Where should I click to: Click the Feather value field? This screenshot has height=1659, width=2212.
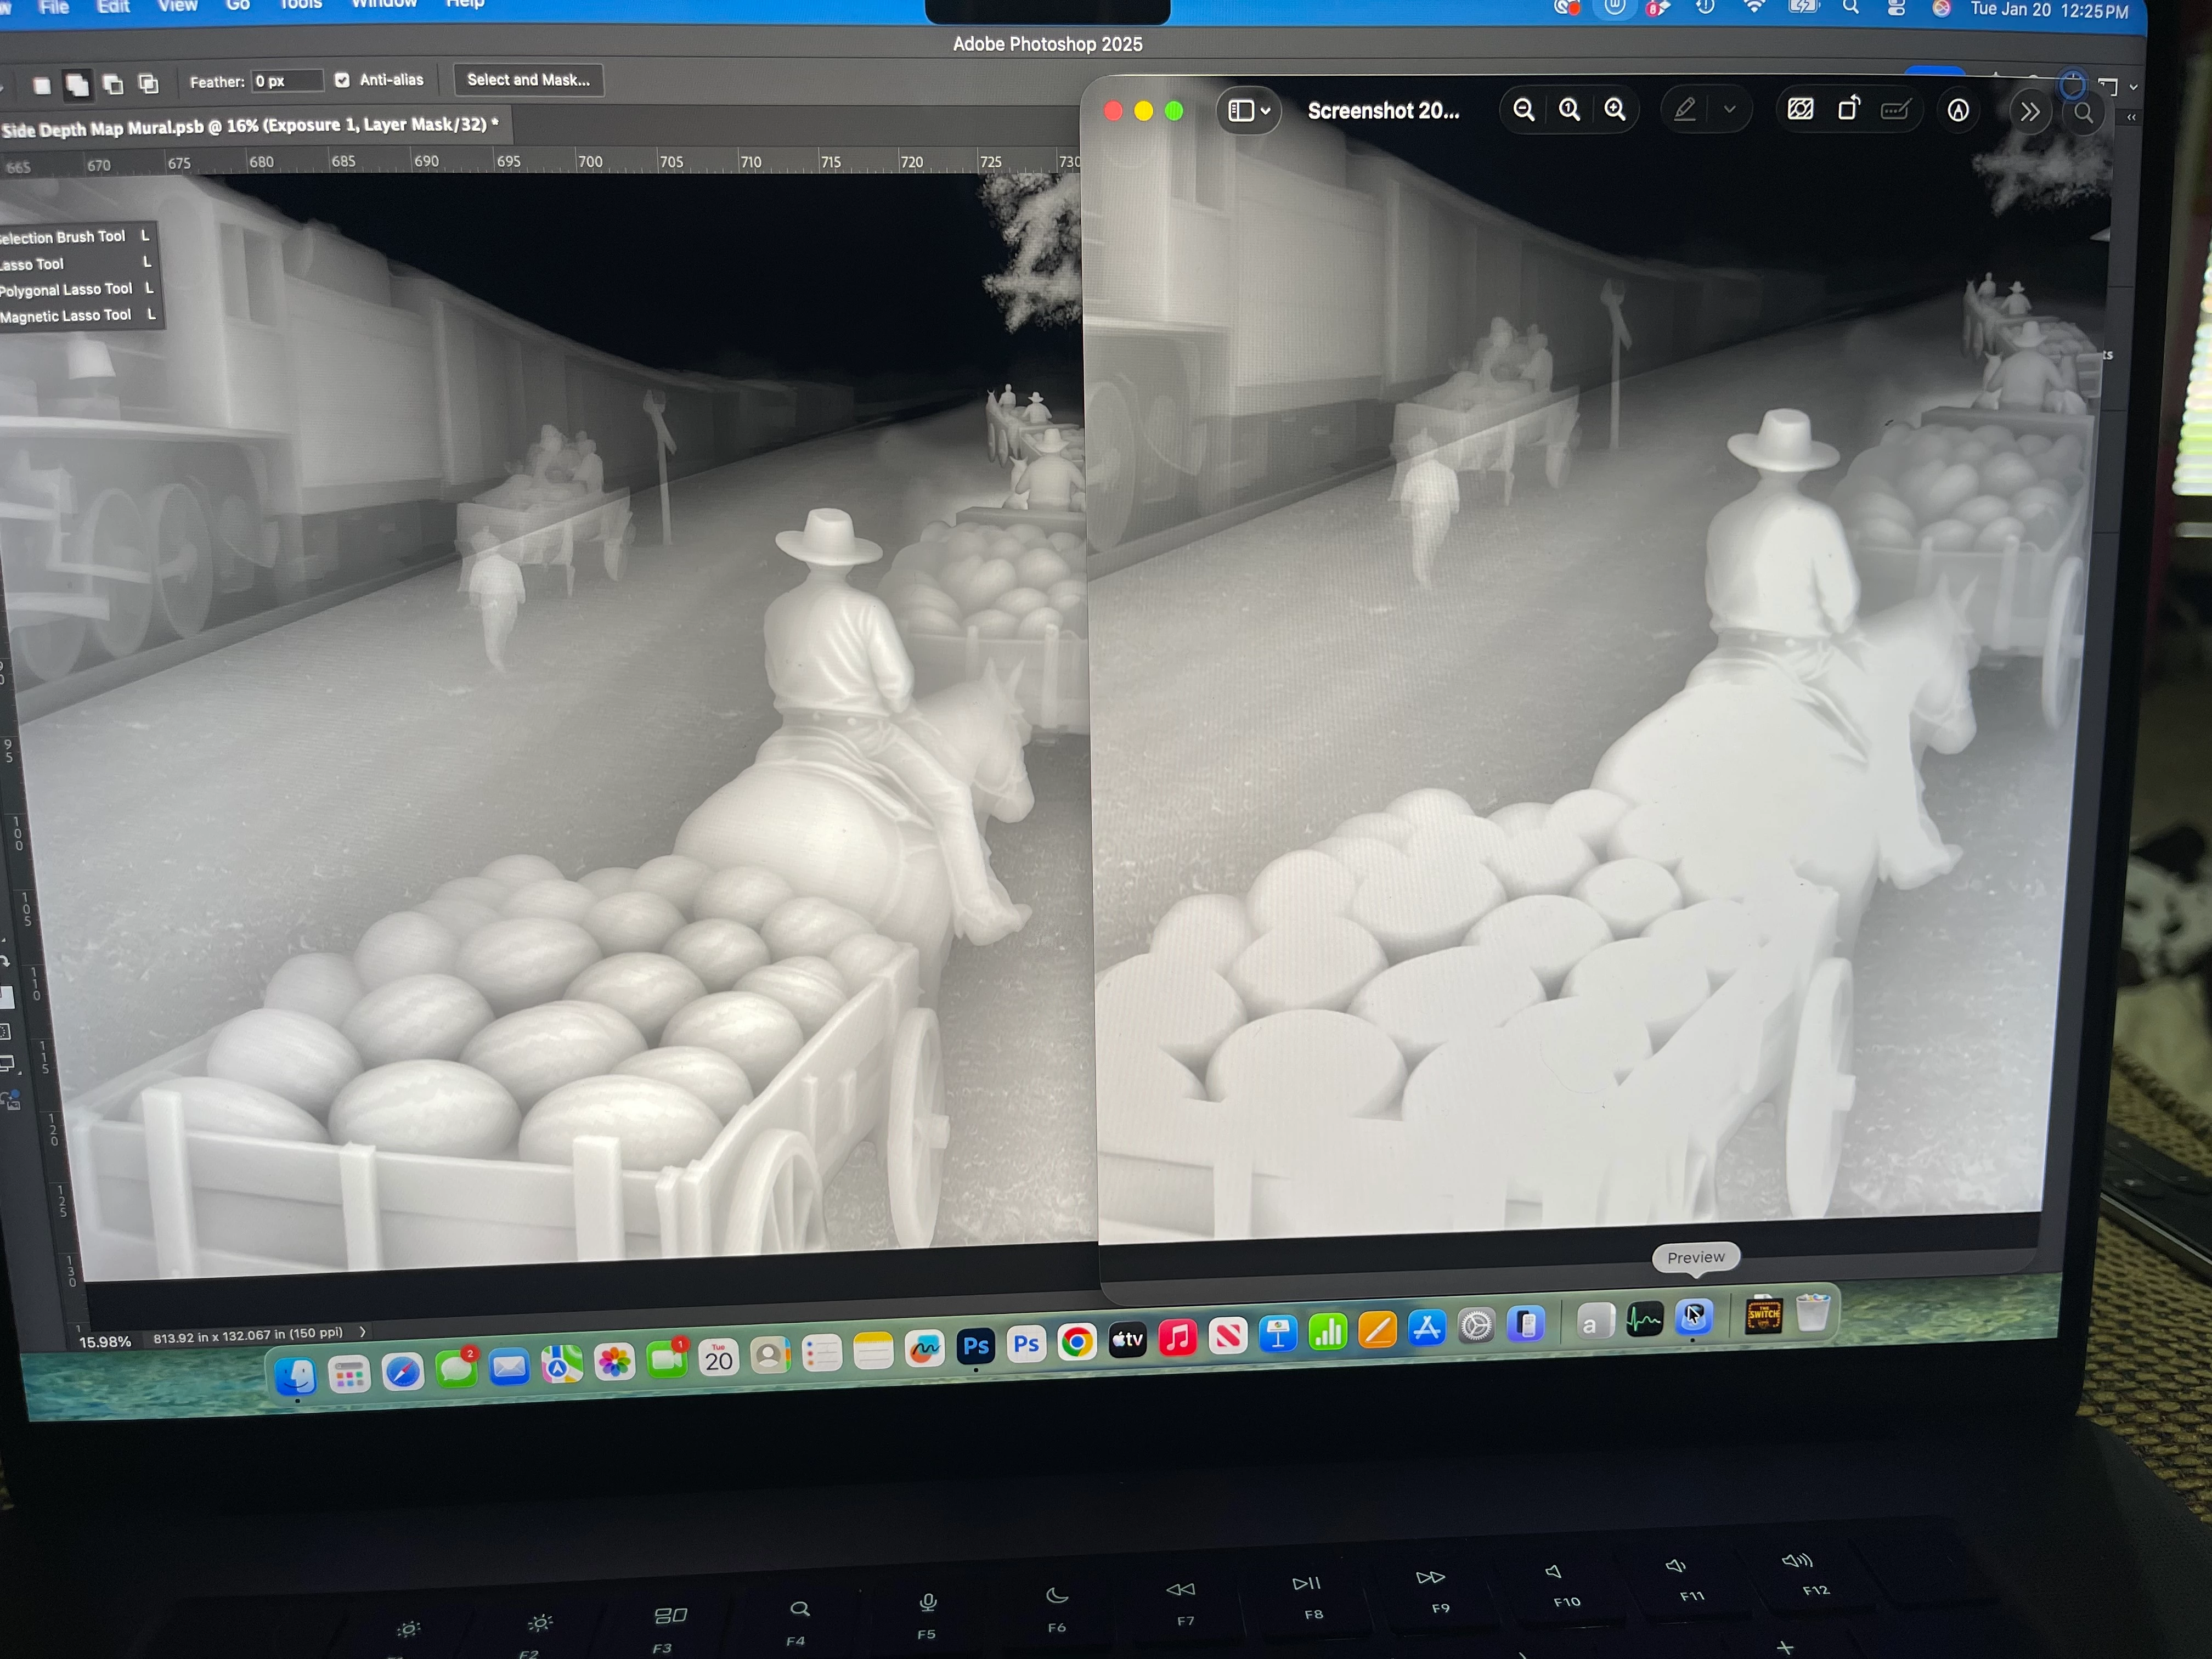[287, 81]
